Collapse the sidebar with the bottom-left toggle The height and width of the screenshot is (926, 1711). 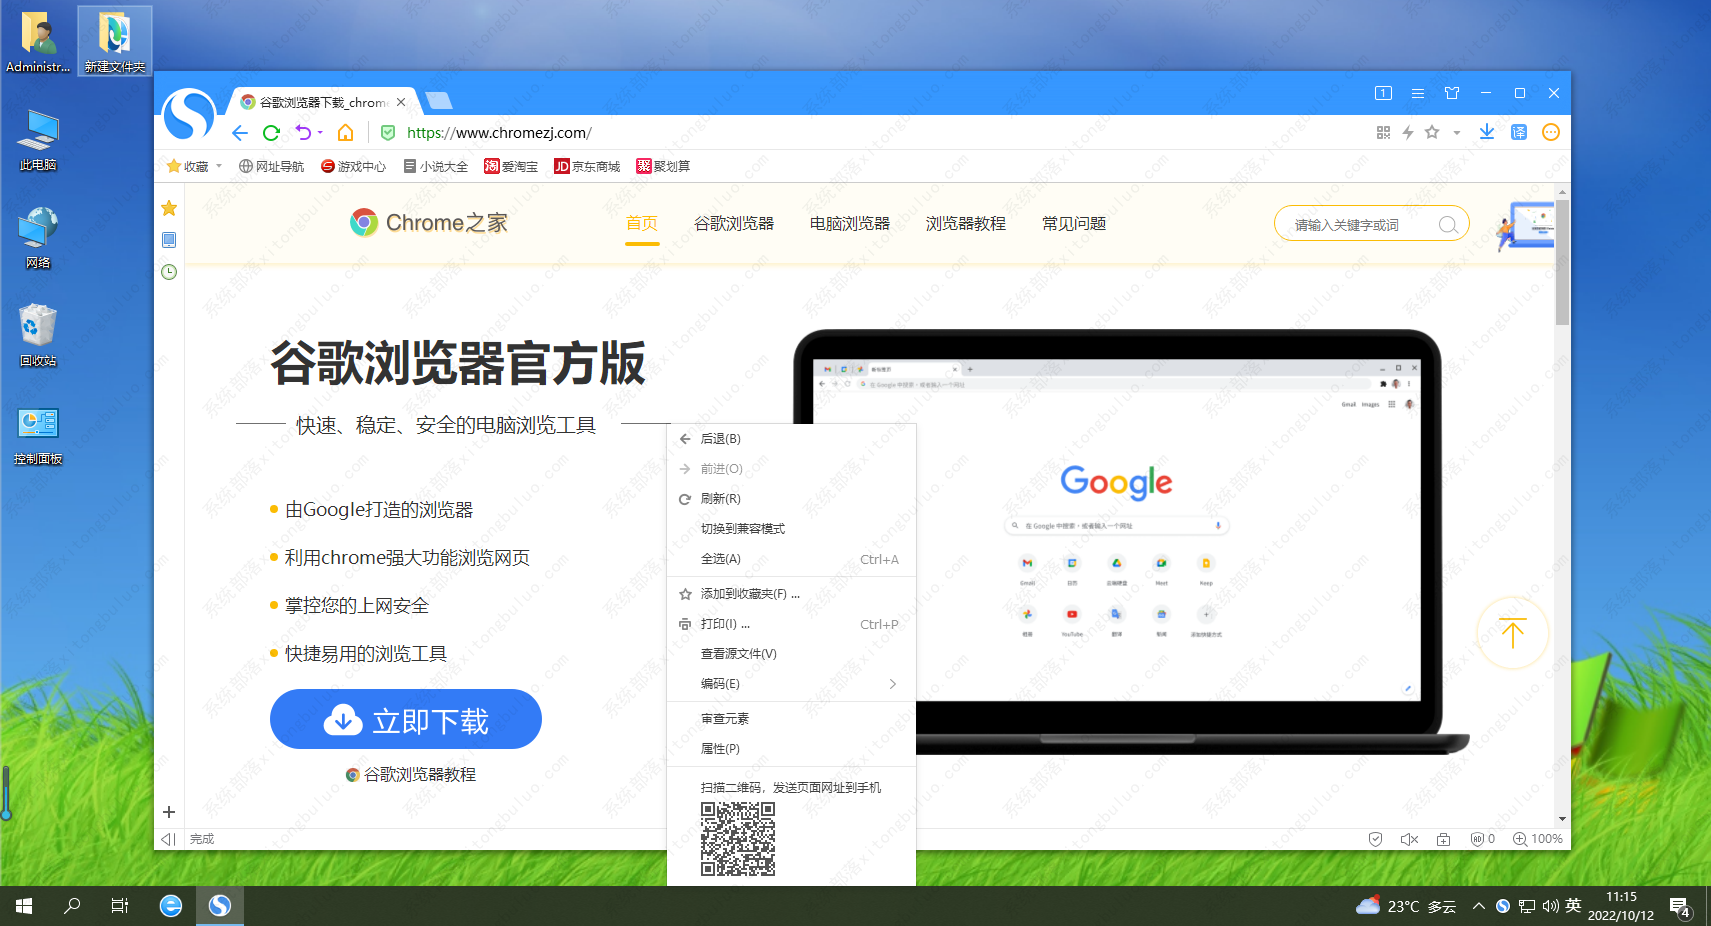tap(168, 839)
